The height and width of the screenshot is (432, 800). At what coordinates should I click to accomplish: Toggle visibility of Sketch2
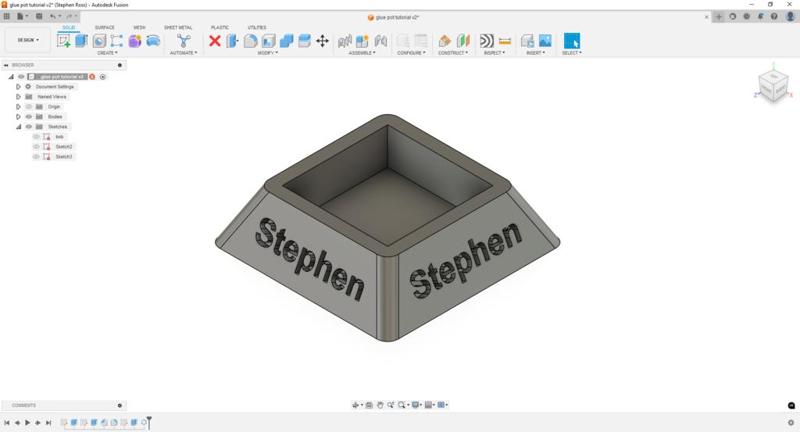36,146
